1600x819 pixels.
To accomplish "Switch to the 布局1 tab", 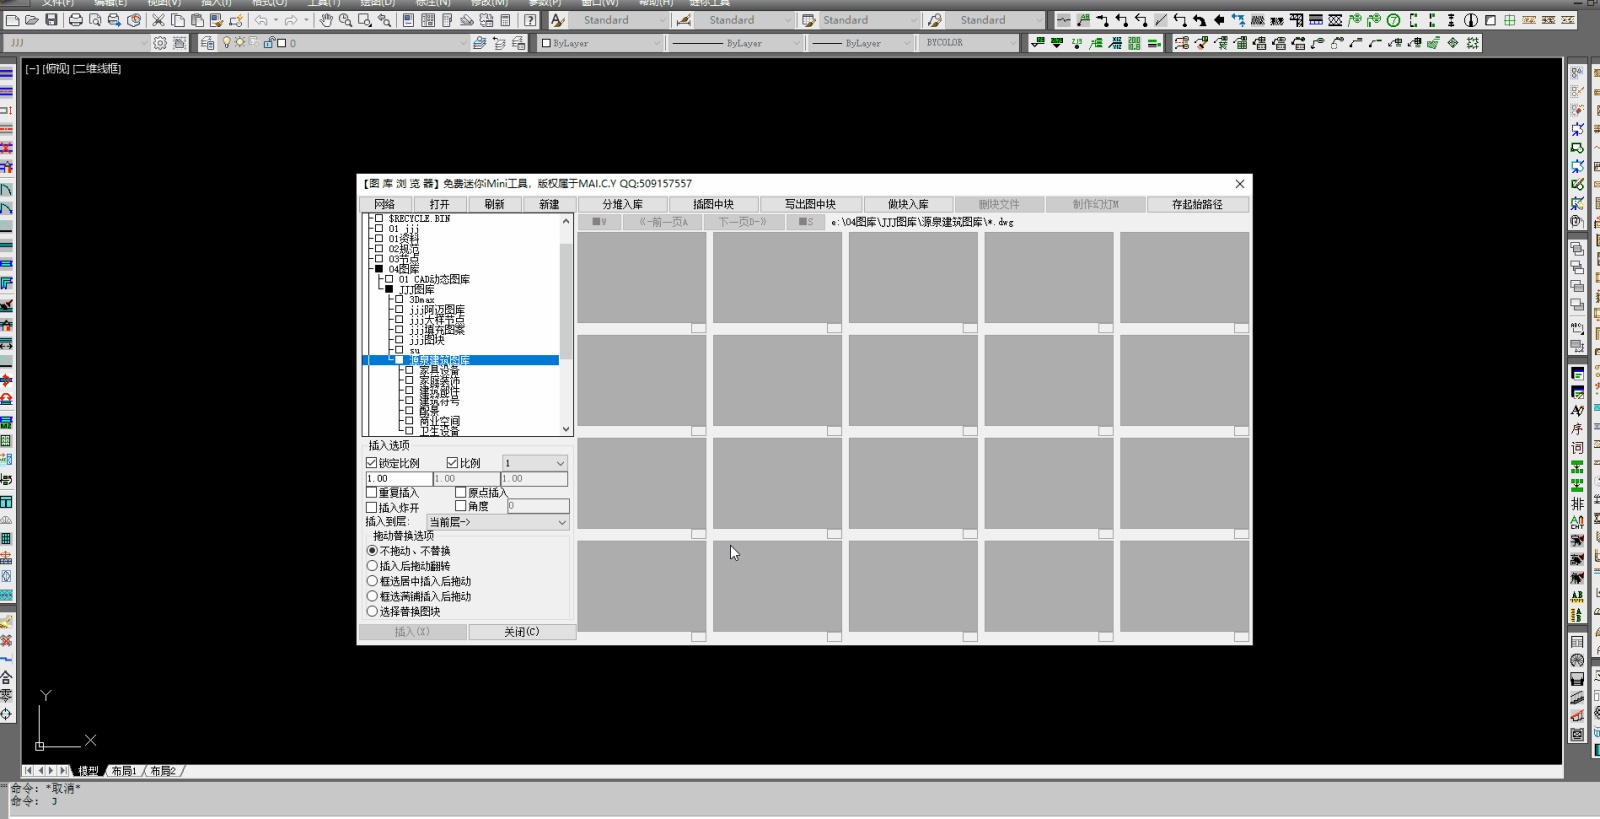I will point(124,771).
